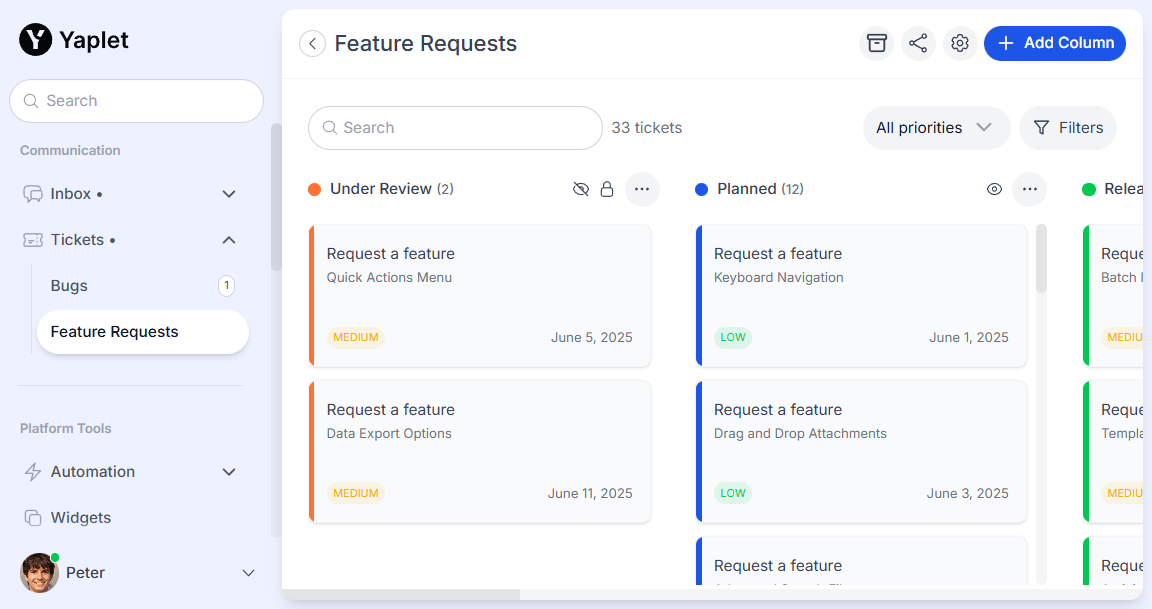The image size is (1152, 609).
Task: Click the back arrow beside Feature Requests
Action: 313,43
